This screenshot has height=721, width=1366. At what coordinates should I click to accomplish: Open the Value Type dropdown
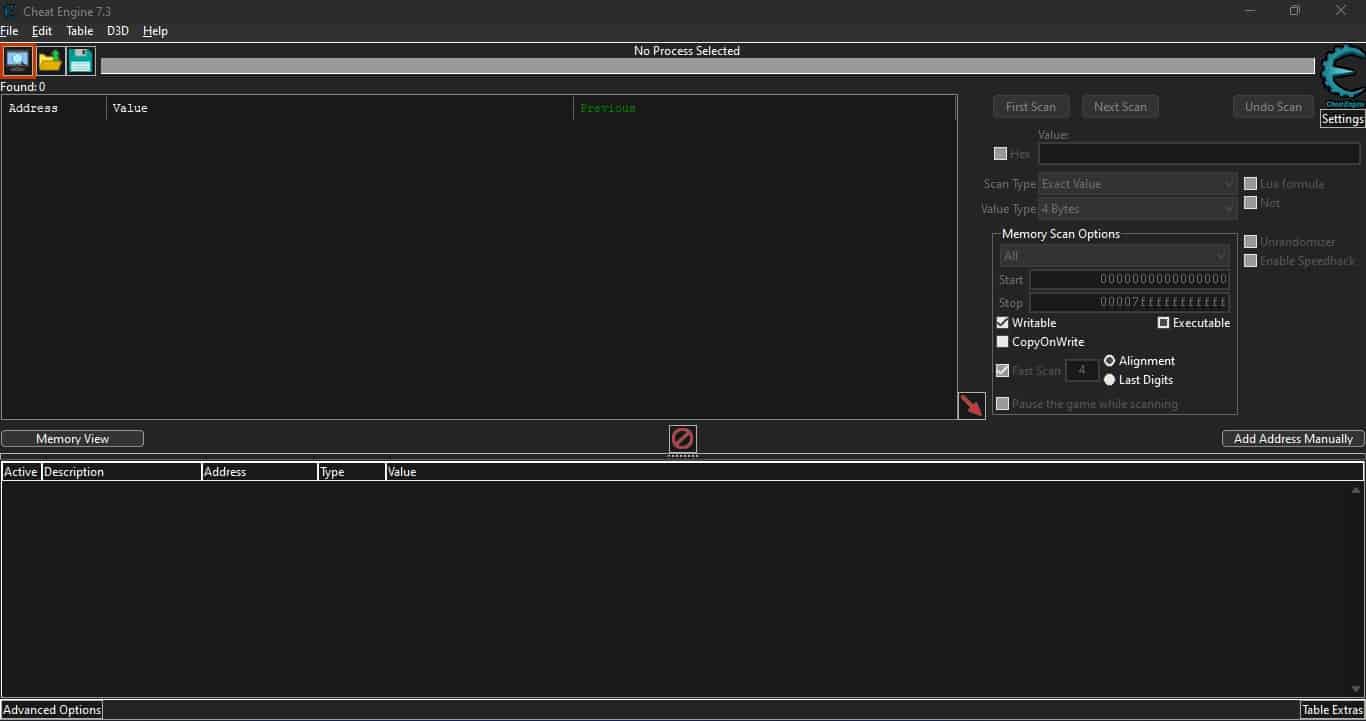1138,209
